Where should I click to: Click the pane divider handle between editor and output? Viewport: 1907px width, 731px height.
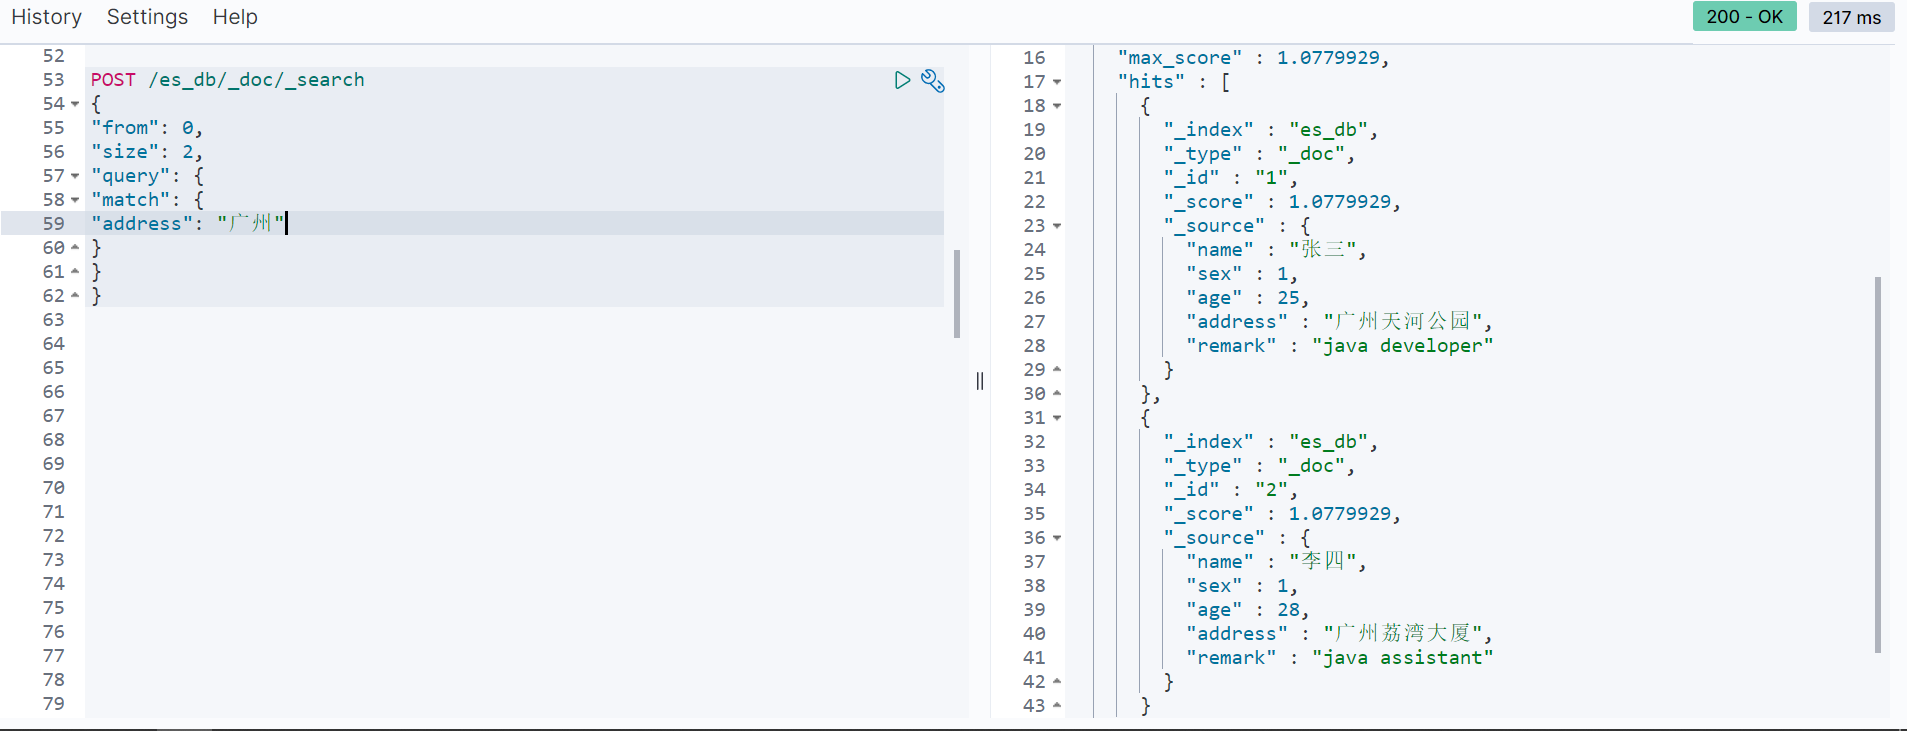[x=980, y=381]
